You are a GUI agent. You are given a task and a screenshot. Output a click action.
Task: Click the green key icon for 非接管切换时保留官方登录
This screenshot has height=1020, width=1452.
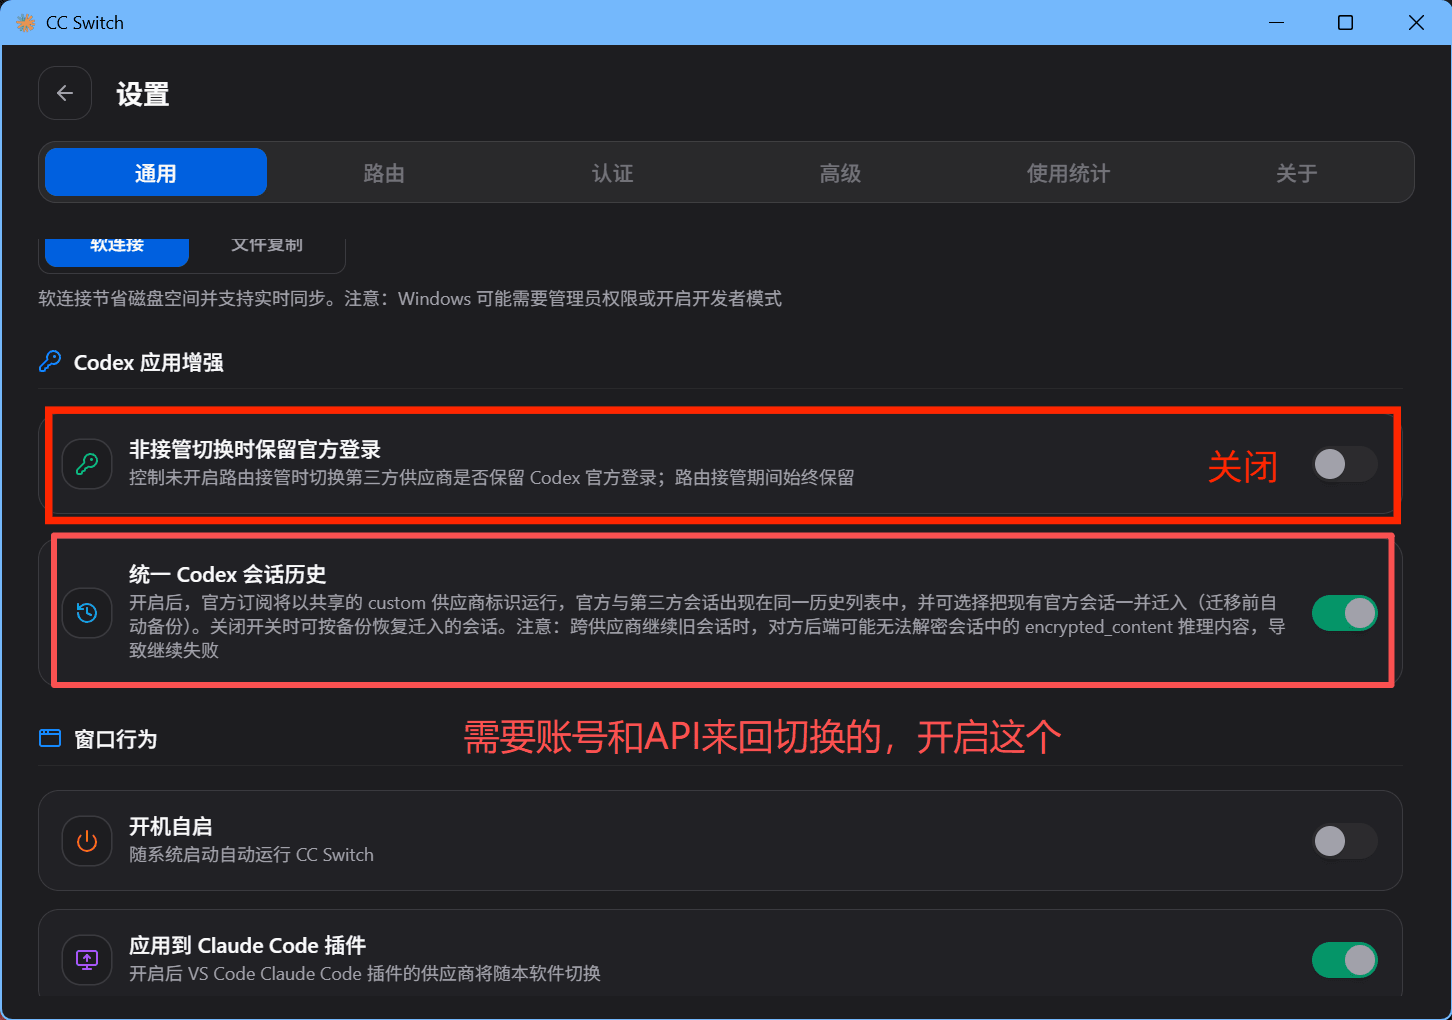point(87,464)
